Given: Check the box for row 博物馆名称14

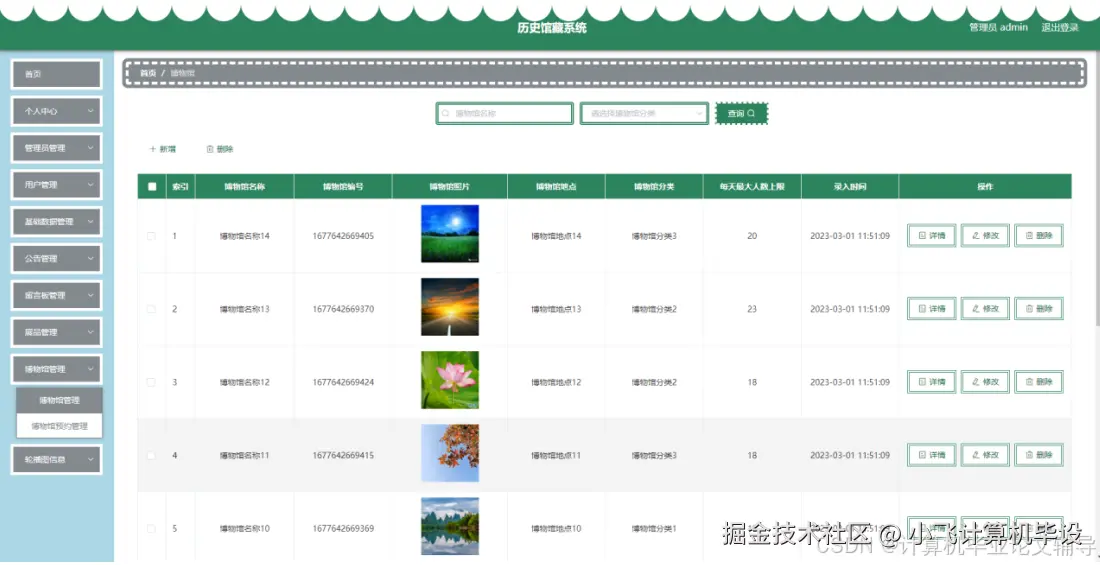Looking at the screenshot, I should pos(151,236).
